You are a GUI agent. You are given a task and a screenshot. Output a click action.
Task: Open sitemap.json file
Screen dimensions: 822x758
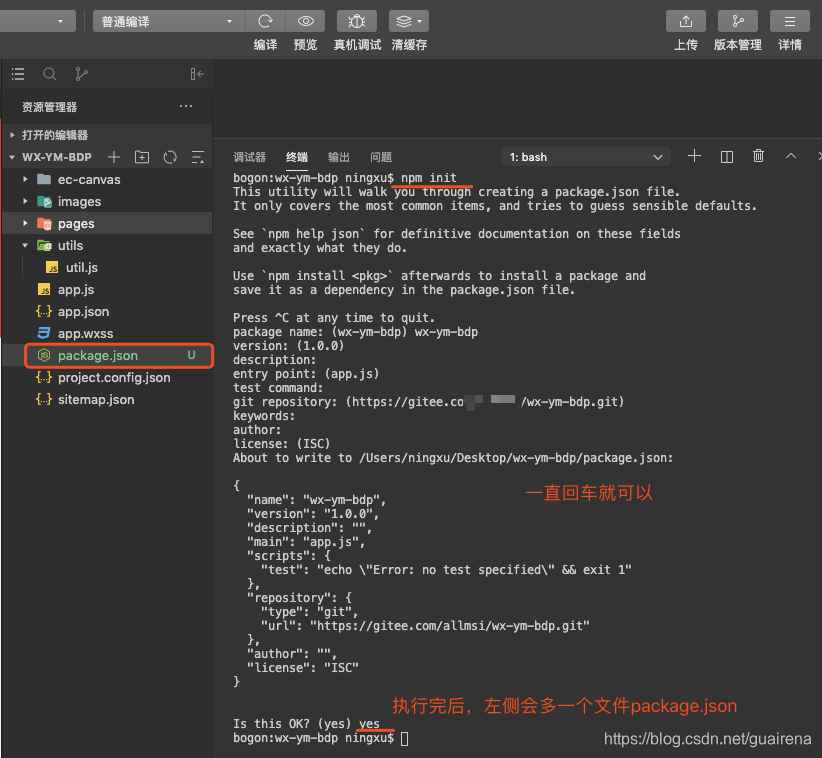[x=107, y=400]
